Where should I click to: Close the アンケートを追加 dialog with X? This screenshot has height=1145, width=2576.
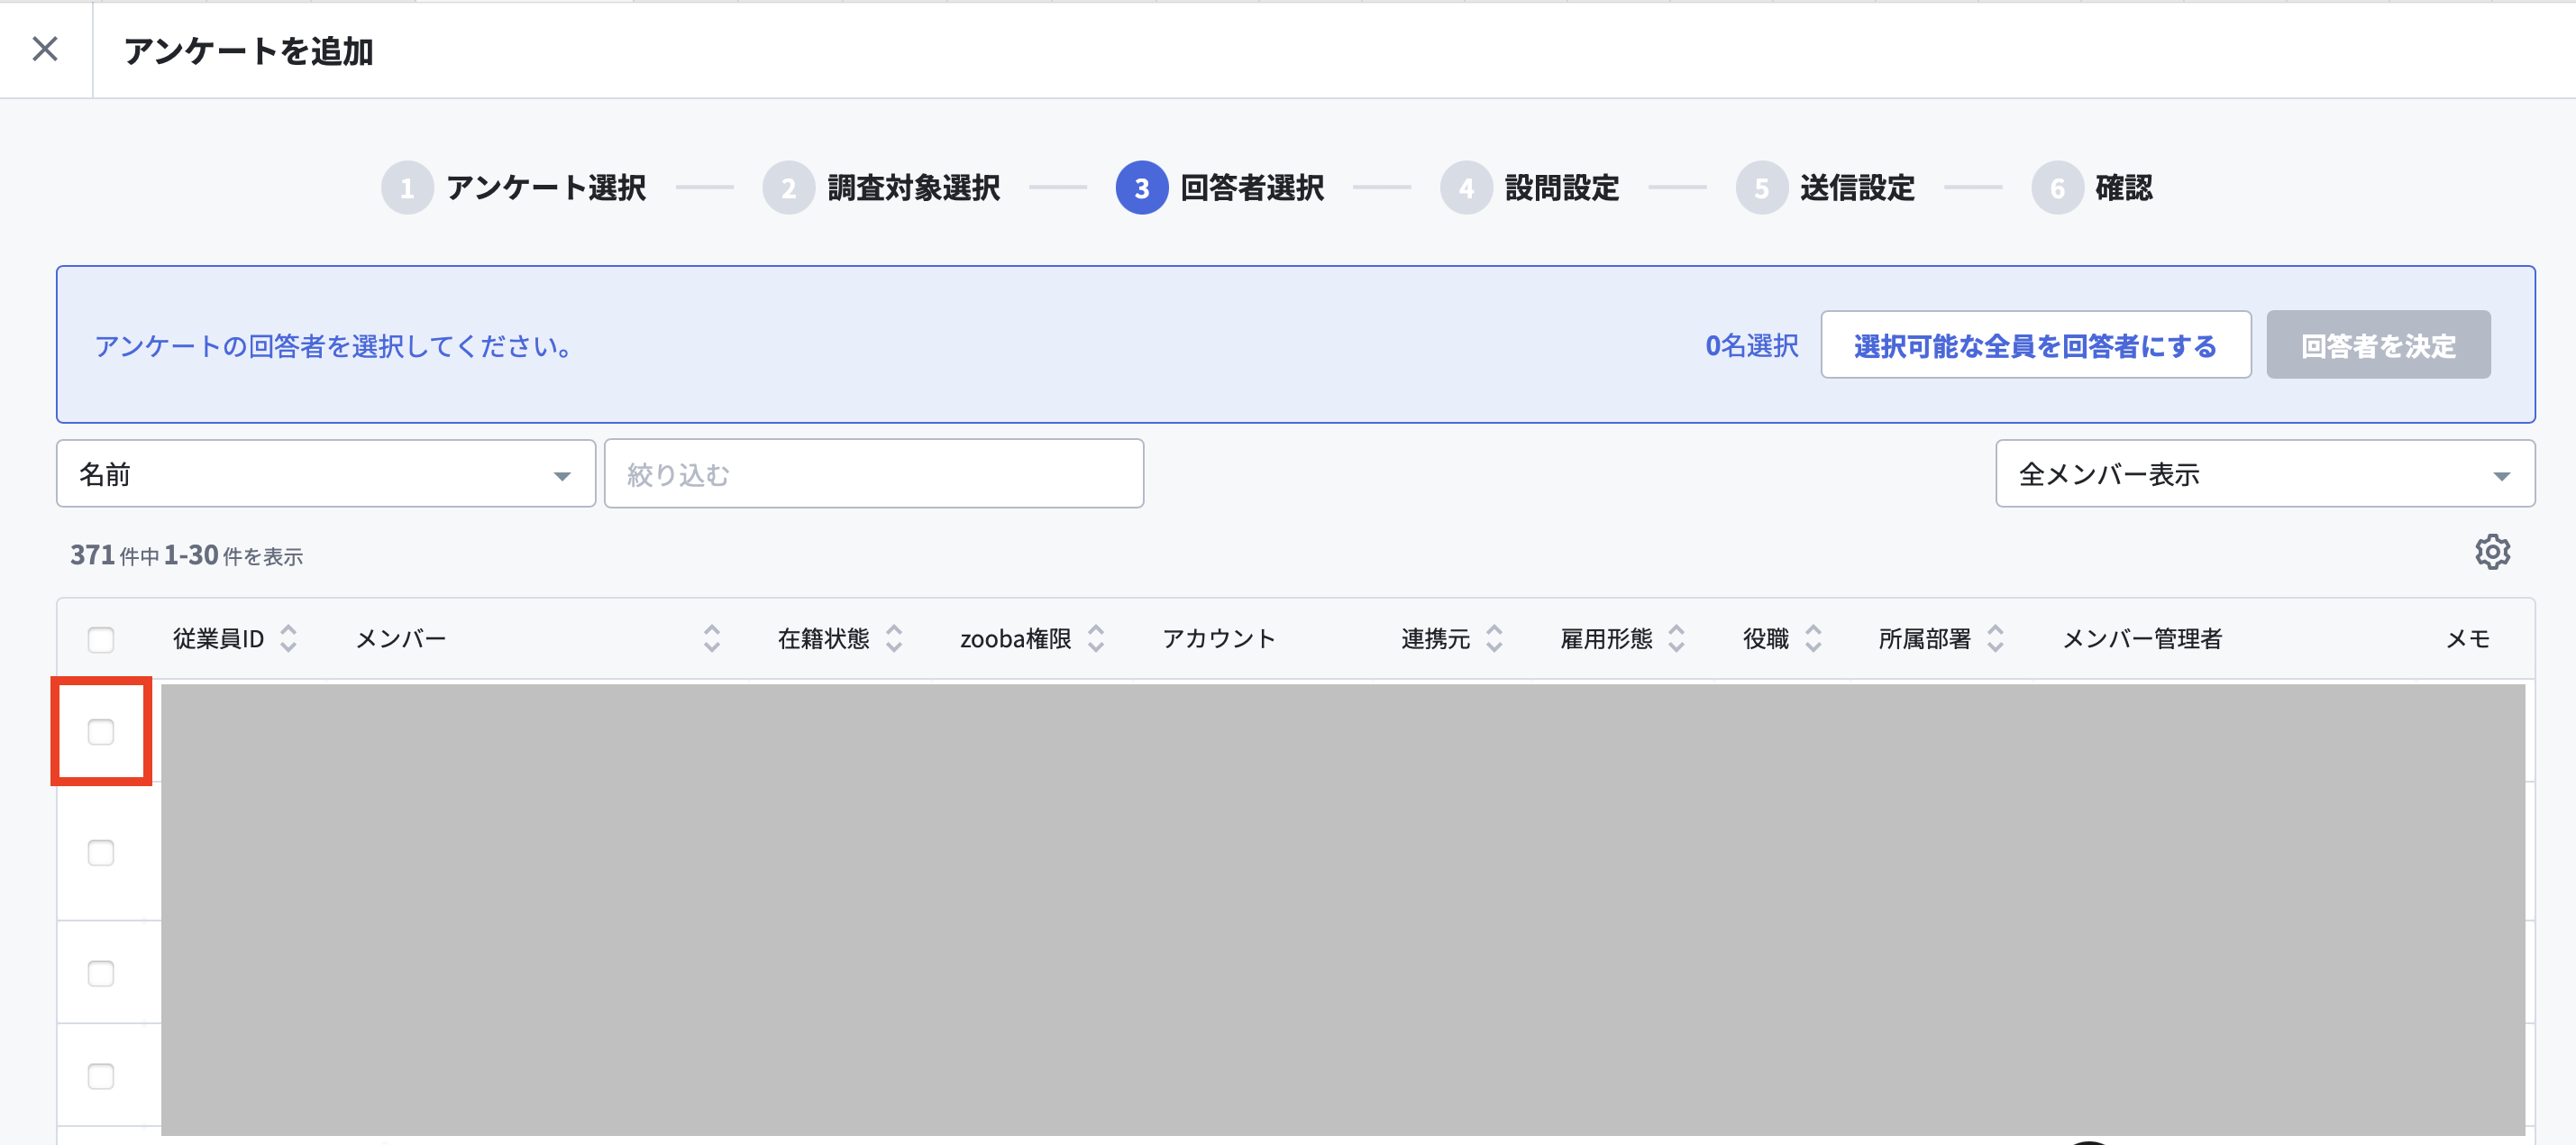[x=45, y=49]
